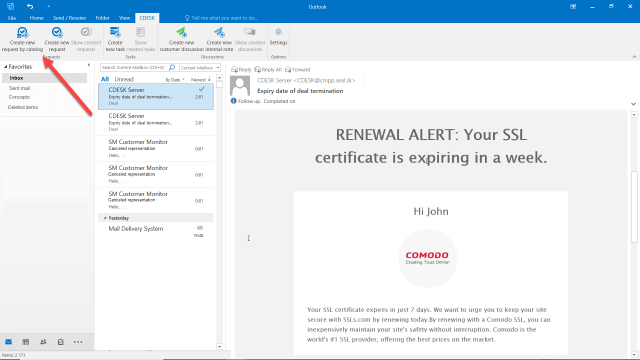Click Create new customer discussion
The width and height of the screenshot is (640, 360).
[x=181, y=39]
